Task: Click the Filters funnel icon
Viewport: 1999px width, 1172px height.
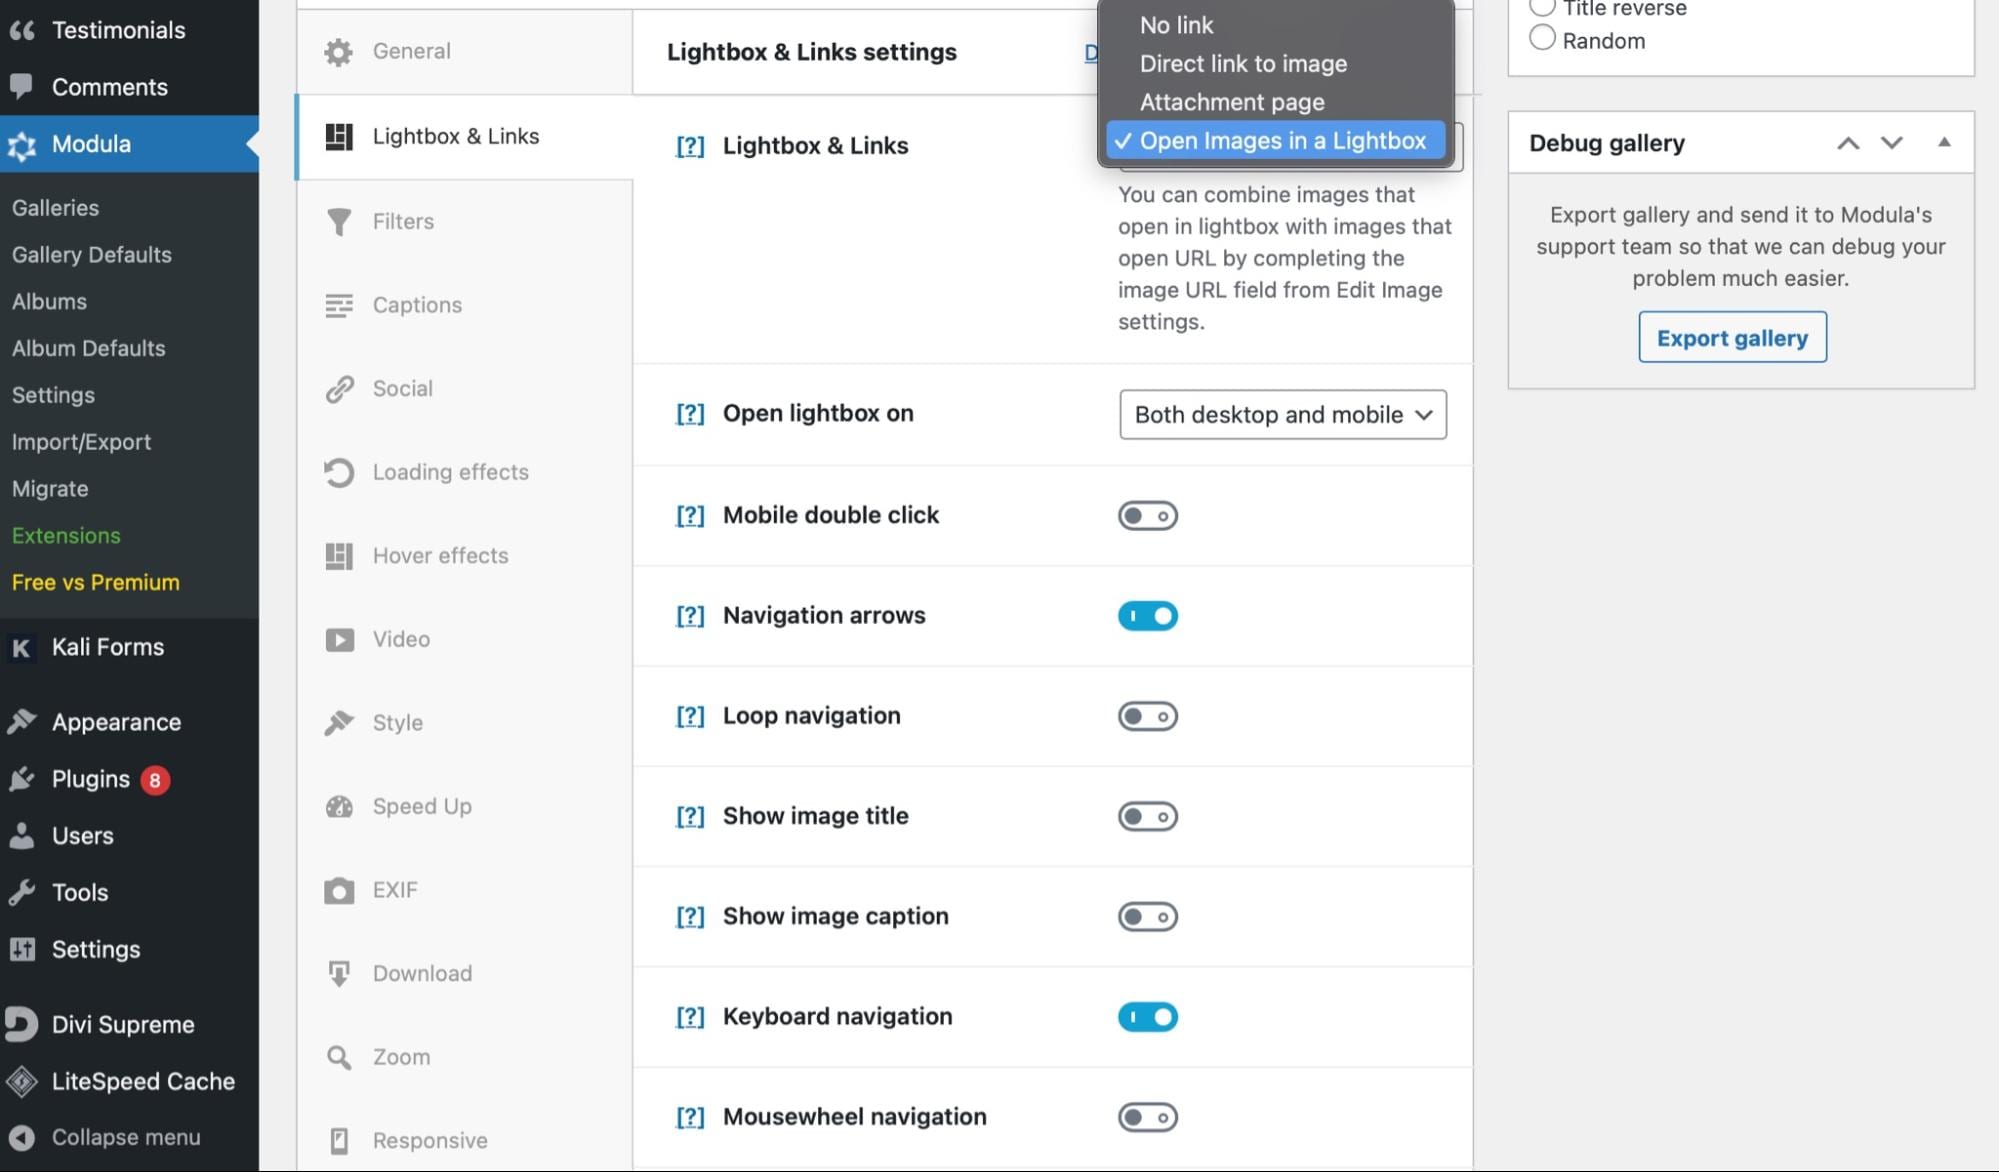Action: point(339,222)
